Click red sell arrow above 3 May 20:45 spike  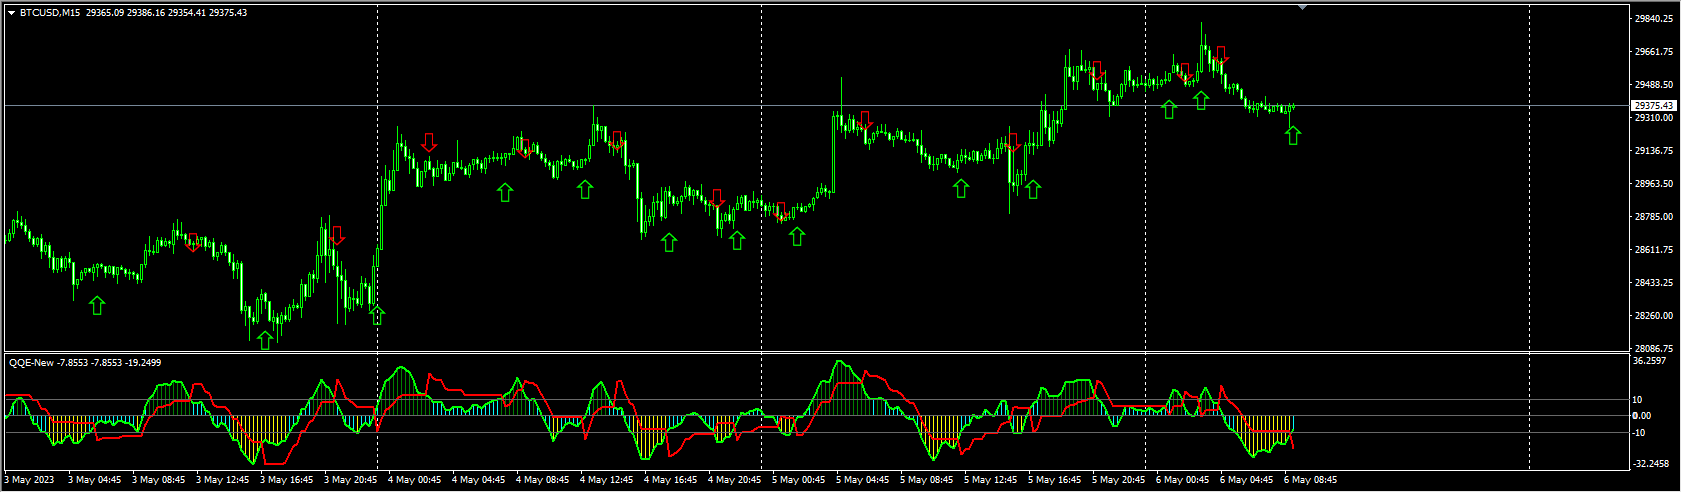pos(337,236)
